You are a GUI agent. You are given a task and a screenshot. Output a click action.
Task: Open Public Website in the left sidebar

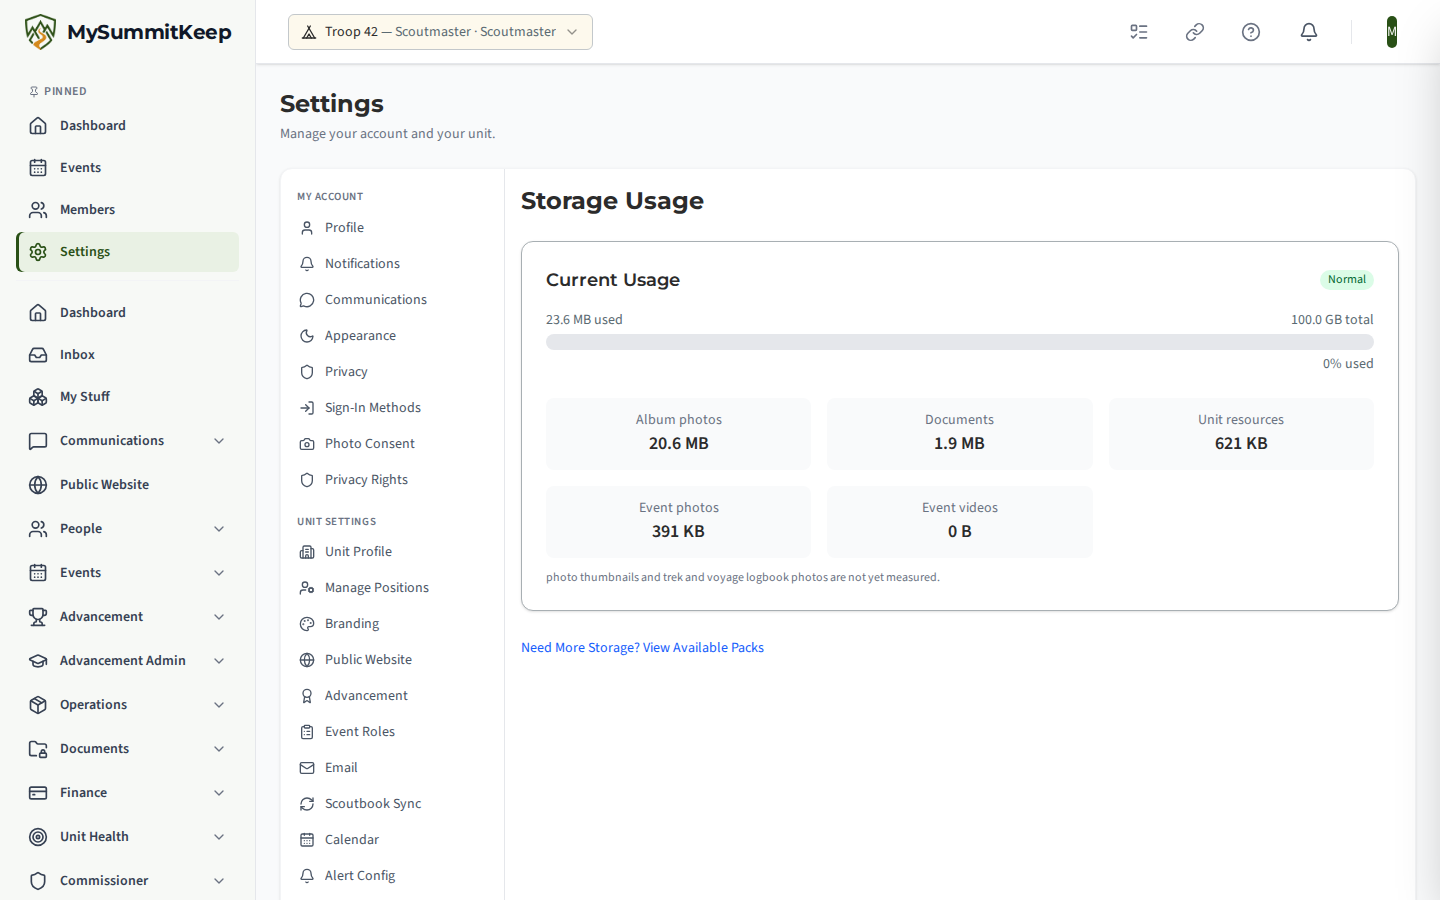click(127, 485)
